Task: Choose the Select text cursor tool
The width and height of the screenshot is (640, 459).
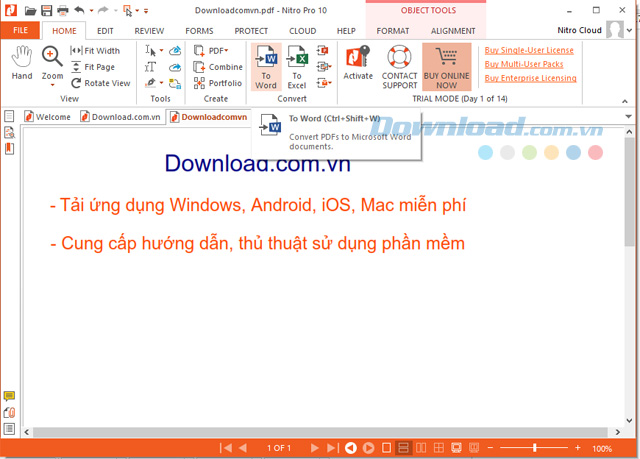Action: 150,51
